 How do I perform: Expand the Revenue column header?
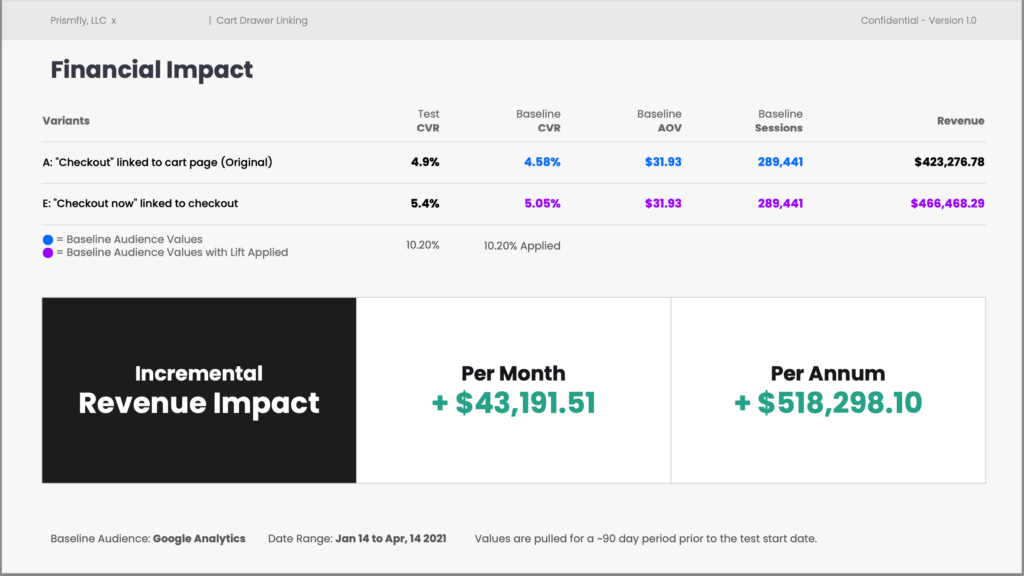[x=961, y=120]
